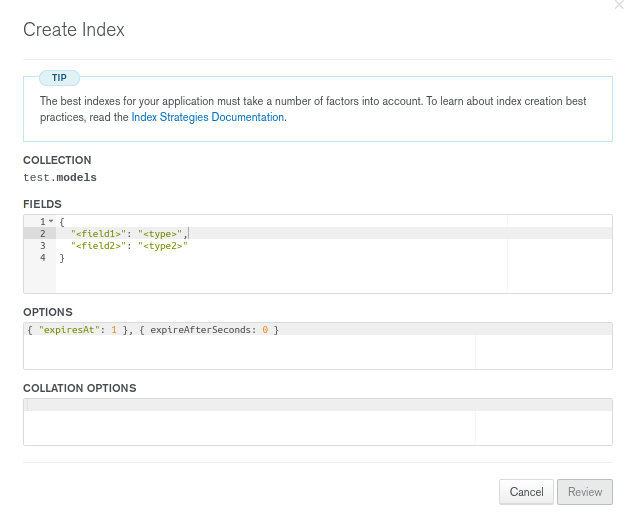
Task: Click the Create Index dialog title
Action: (74, 30)
